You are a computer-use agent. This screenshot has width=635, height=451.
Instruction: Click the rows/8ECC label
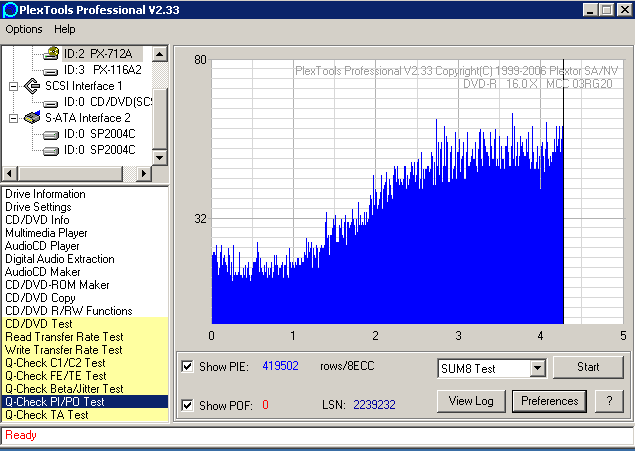[x=347, y=366]
